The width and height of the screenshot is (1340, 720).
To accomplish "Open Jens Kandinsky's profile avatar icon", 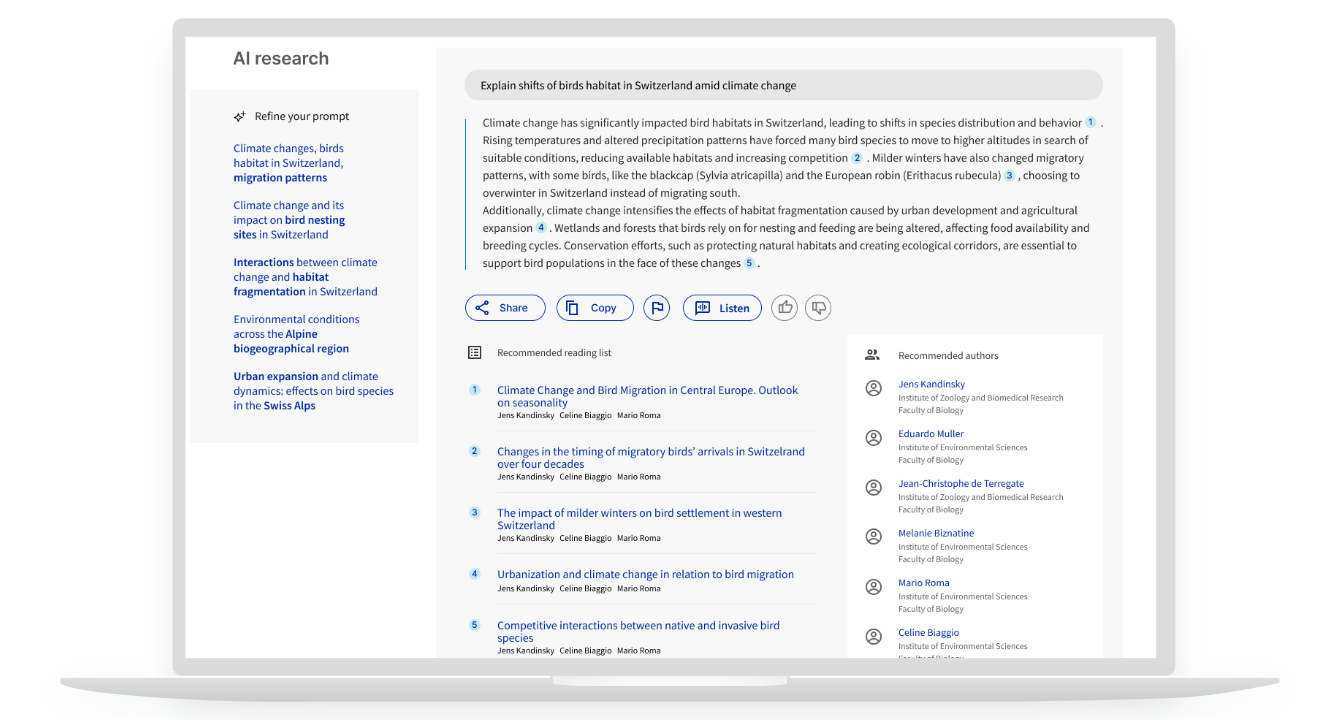I will pos(874,388).
